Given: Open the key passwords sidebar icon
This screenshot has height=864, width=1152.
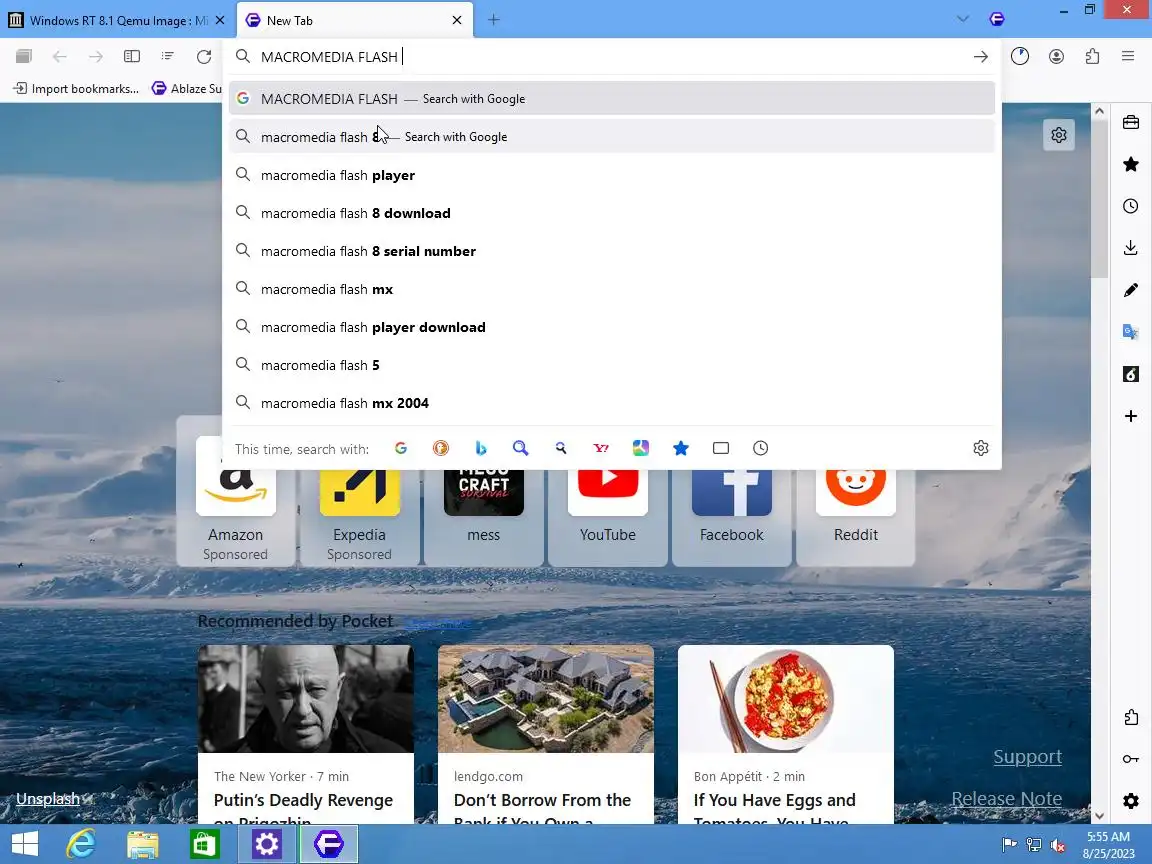Looking at the screenshot, I should [1131, 759].
